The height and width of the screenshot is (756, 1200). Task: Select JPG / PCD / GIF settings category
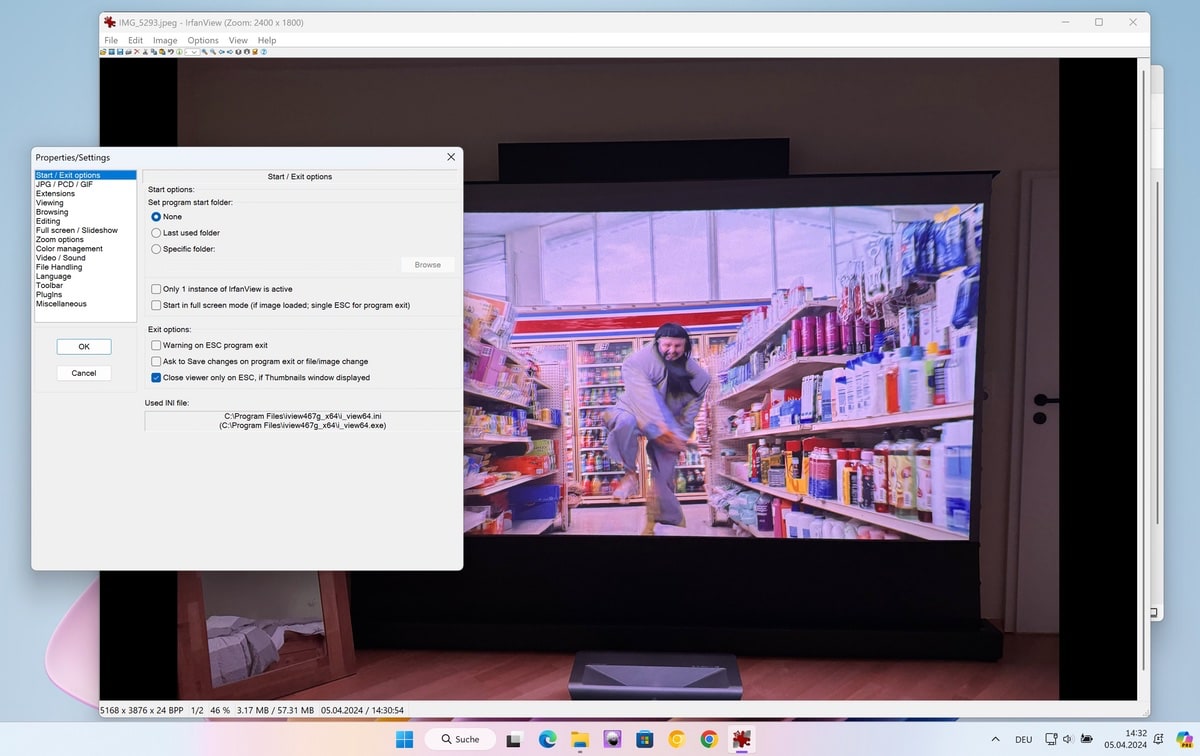[x=85, y=185]
